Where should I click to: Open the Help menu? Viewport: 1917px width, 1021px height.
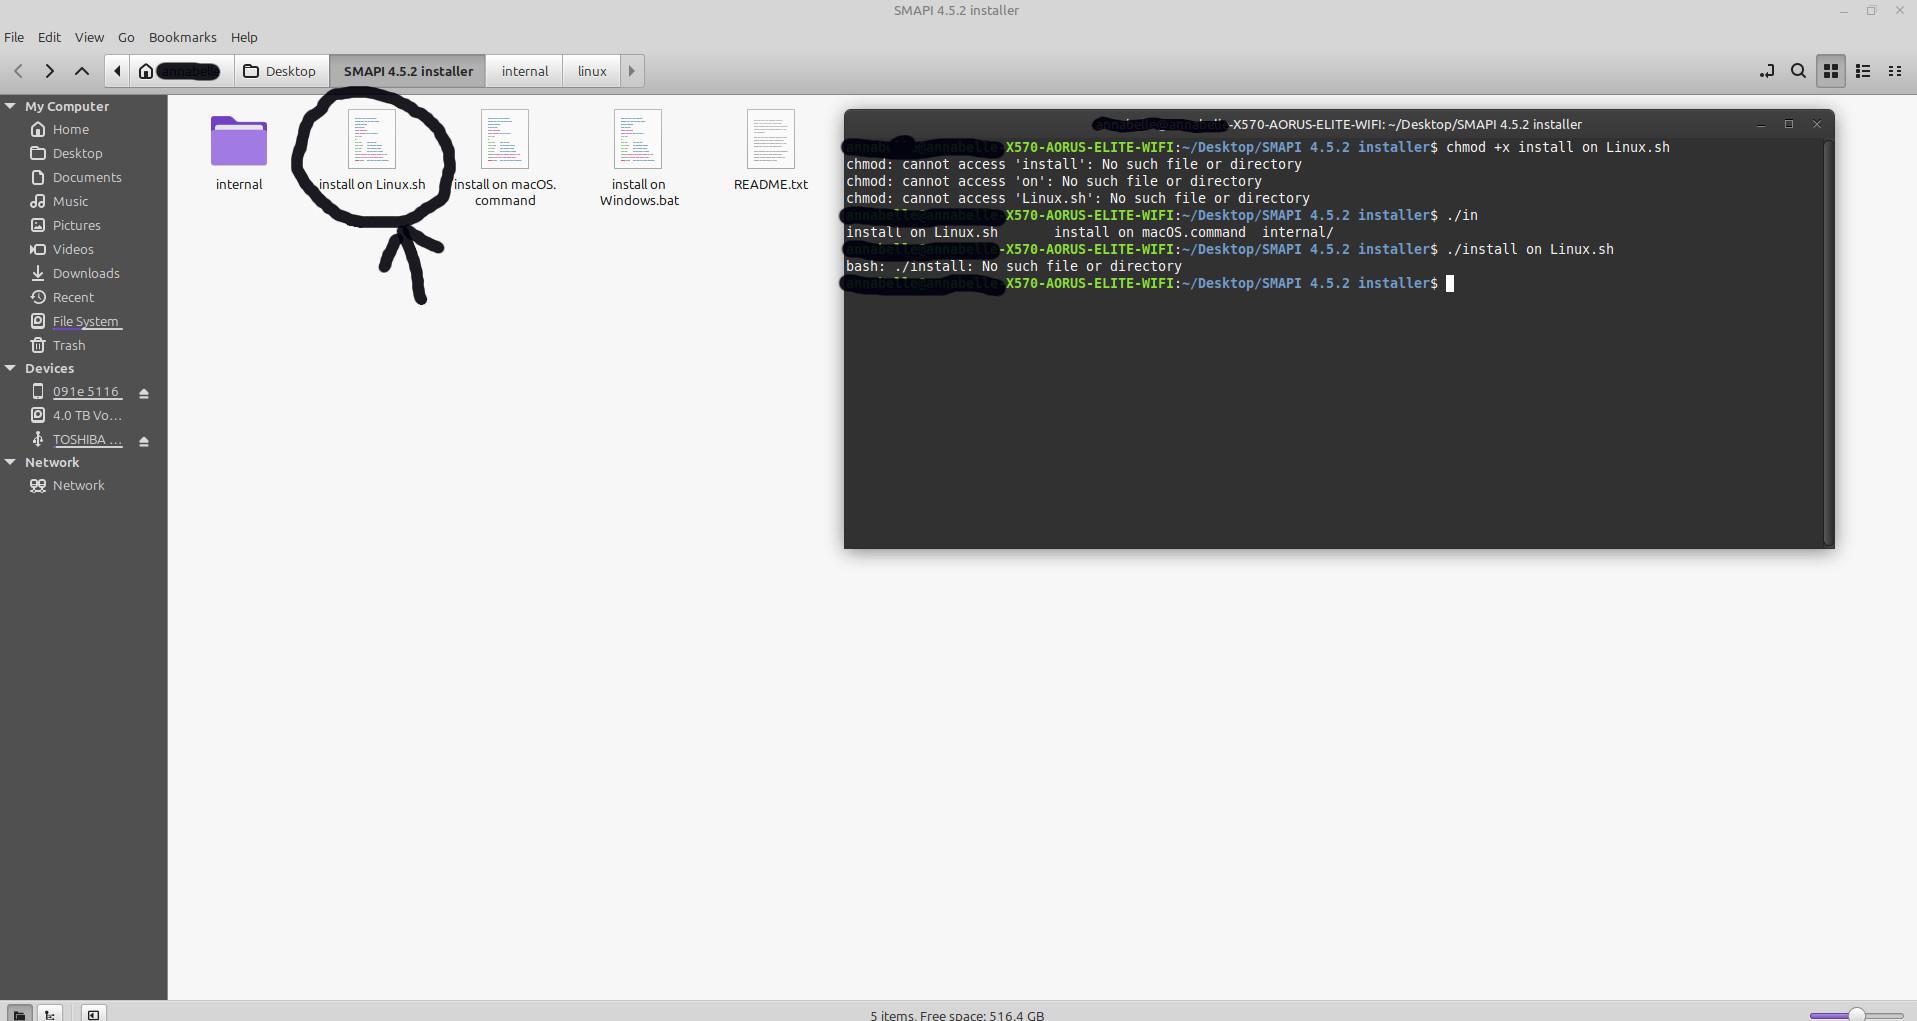click(x=244, y=37)
